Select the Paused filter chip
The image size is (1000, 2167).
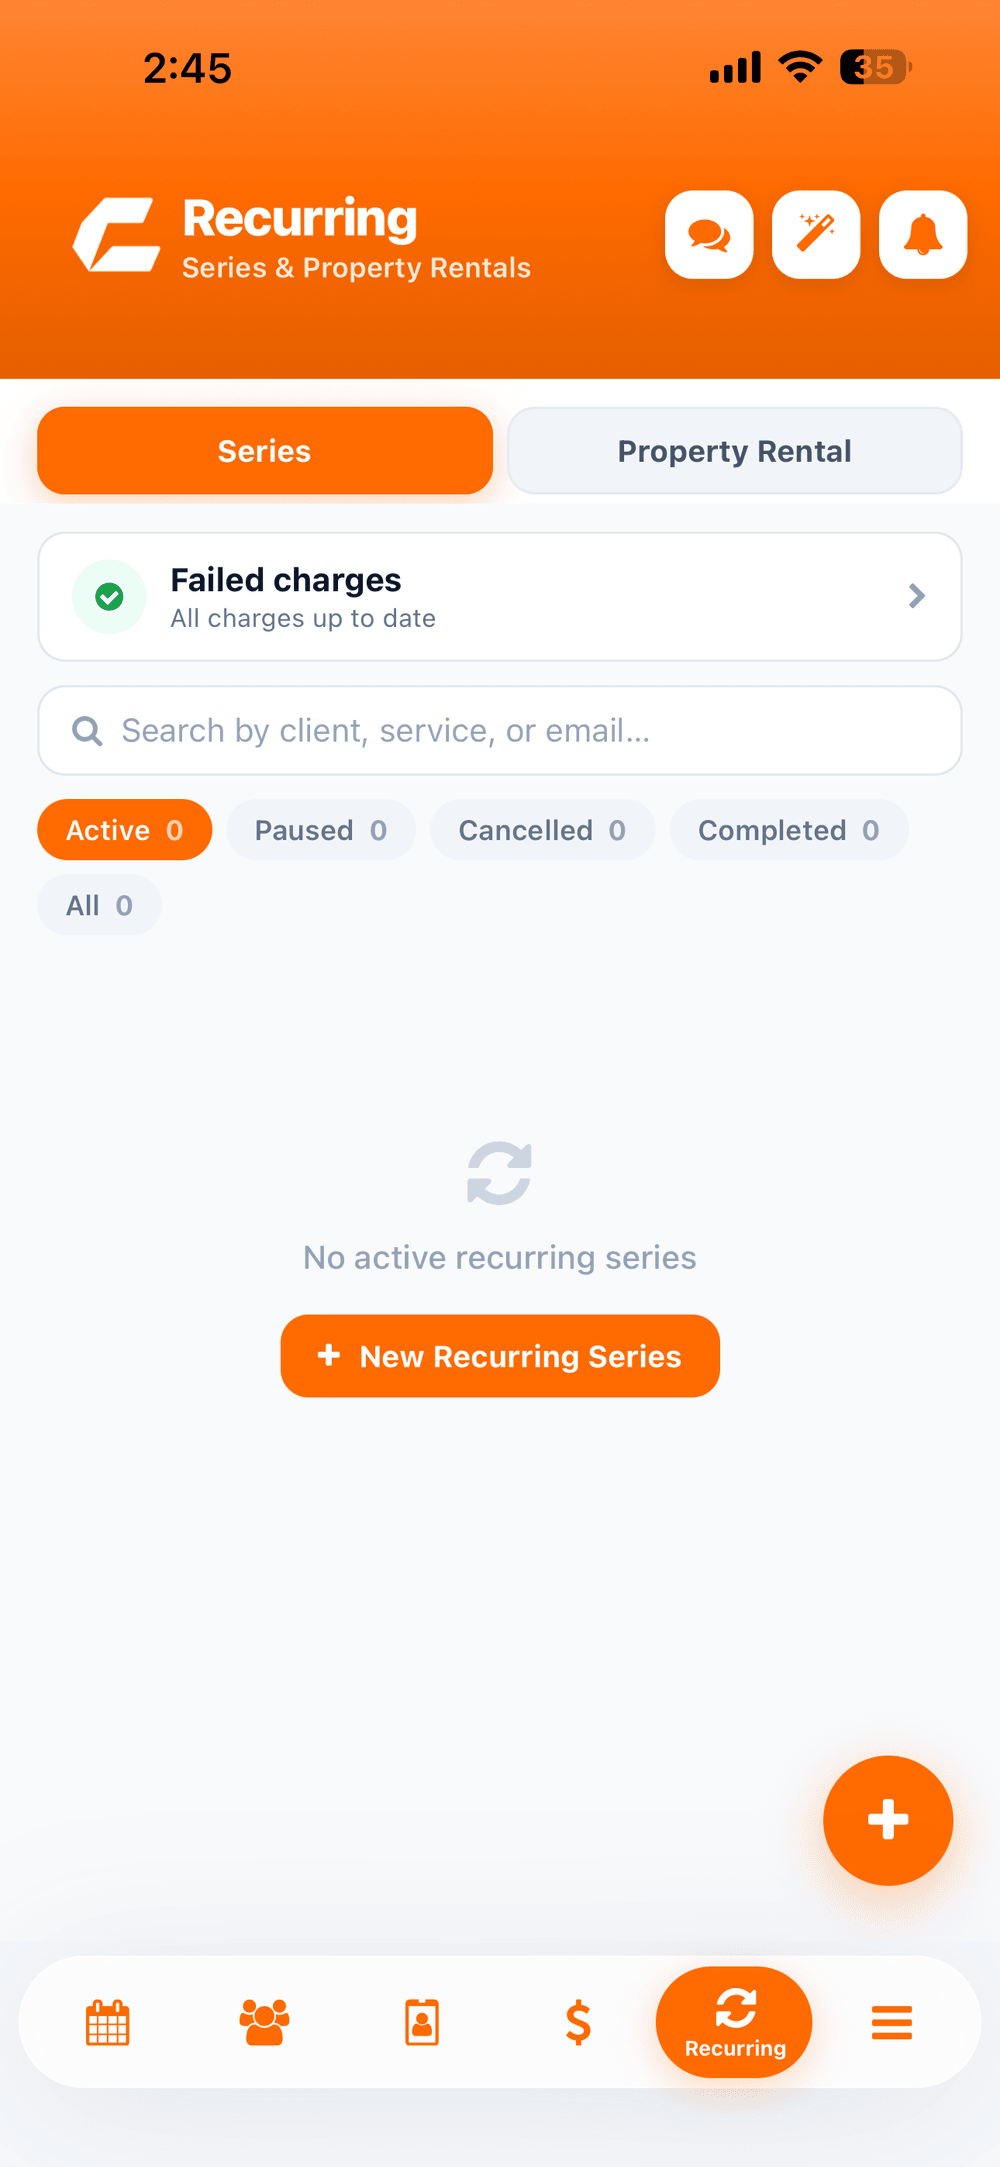321,830
